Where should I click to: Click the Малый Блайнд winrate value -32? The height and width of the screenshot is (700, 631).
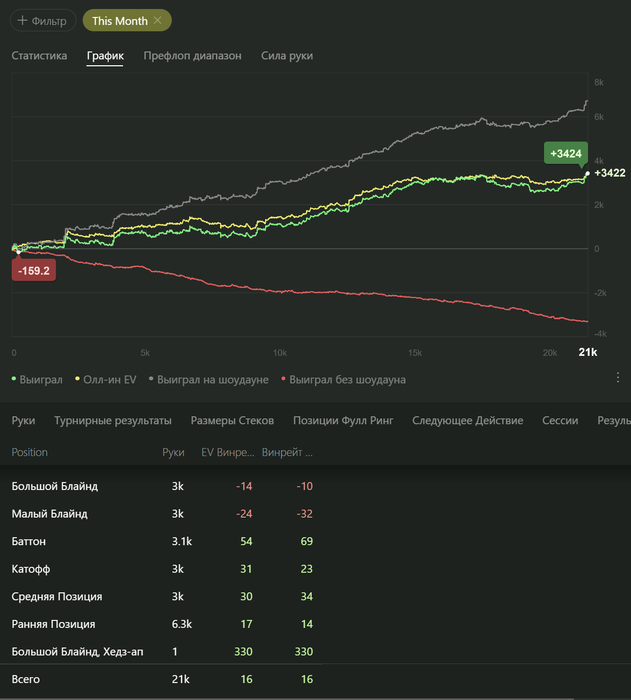[x=305, y=514]
